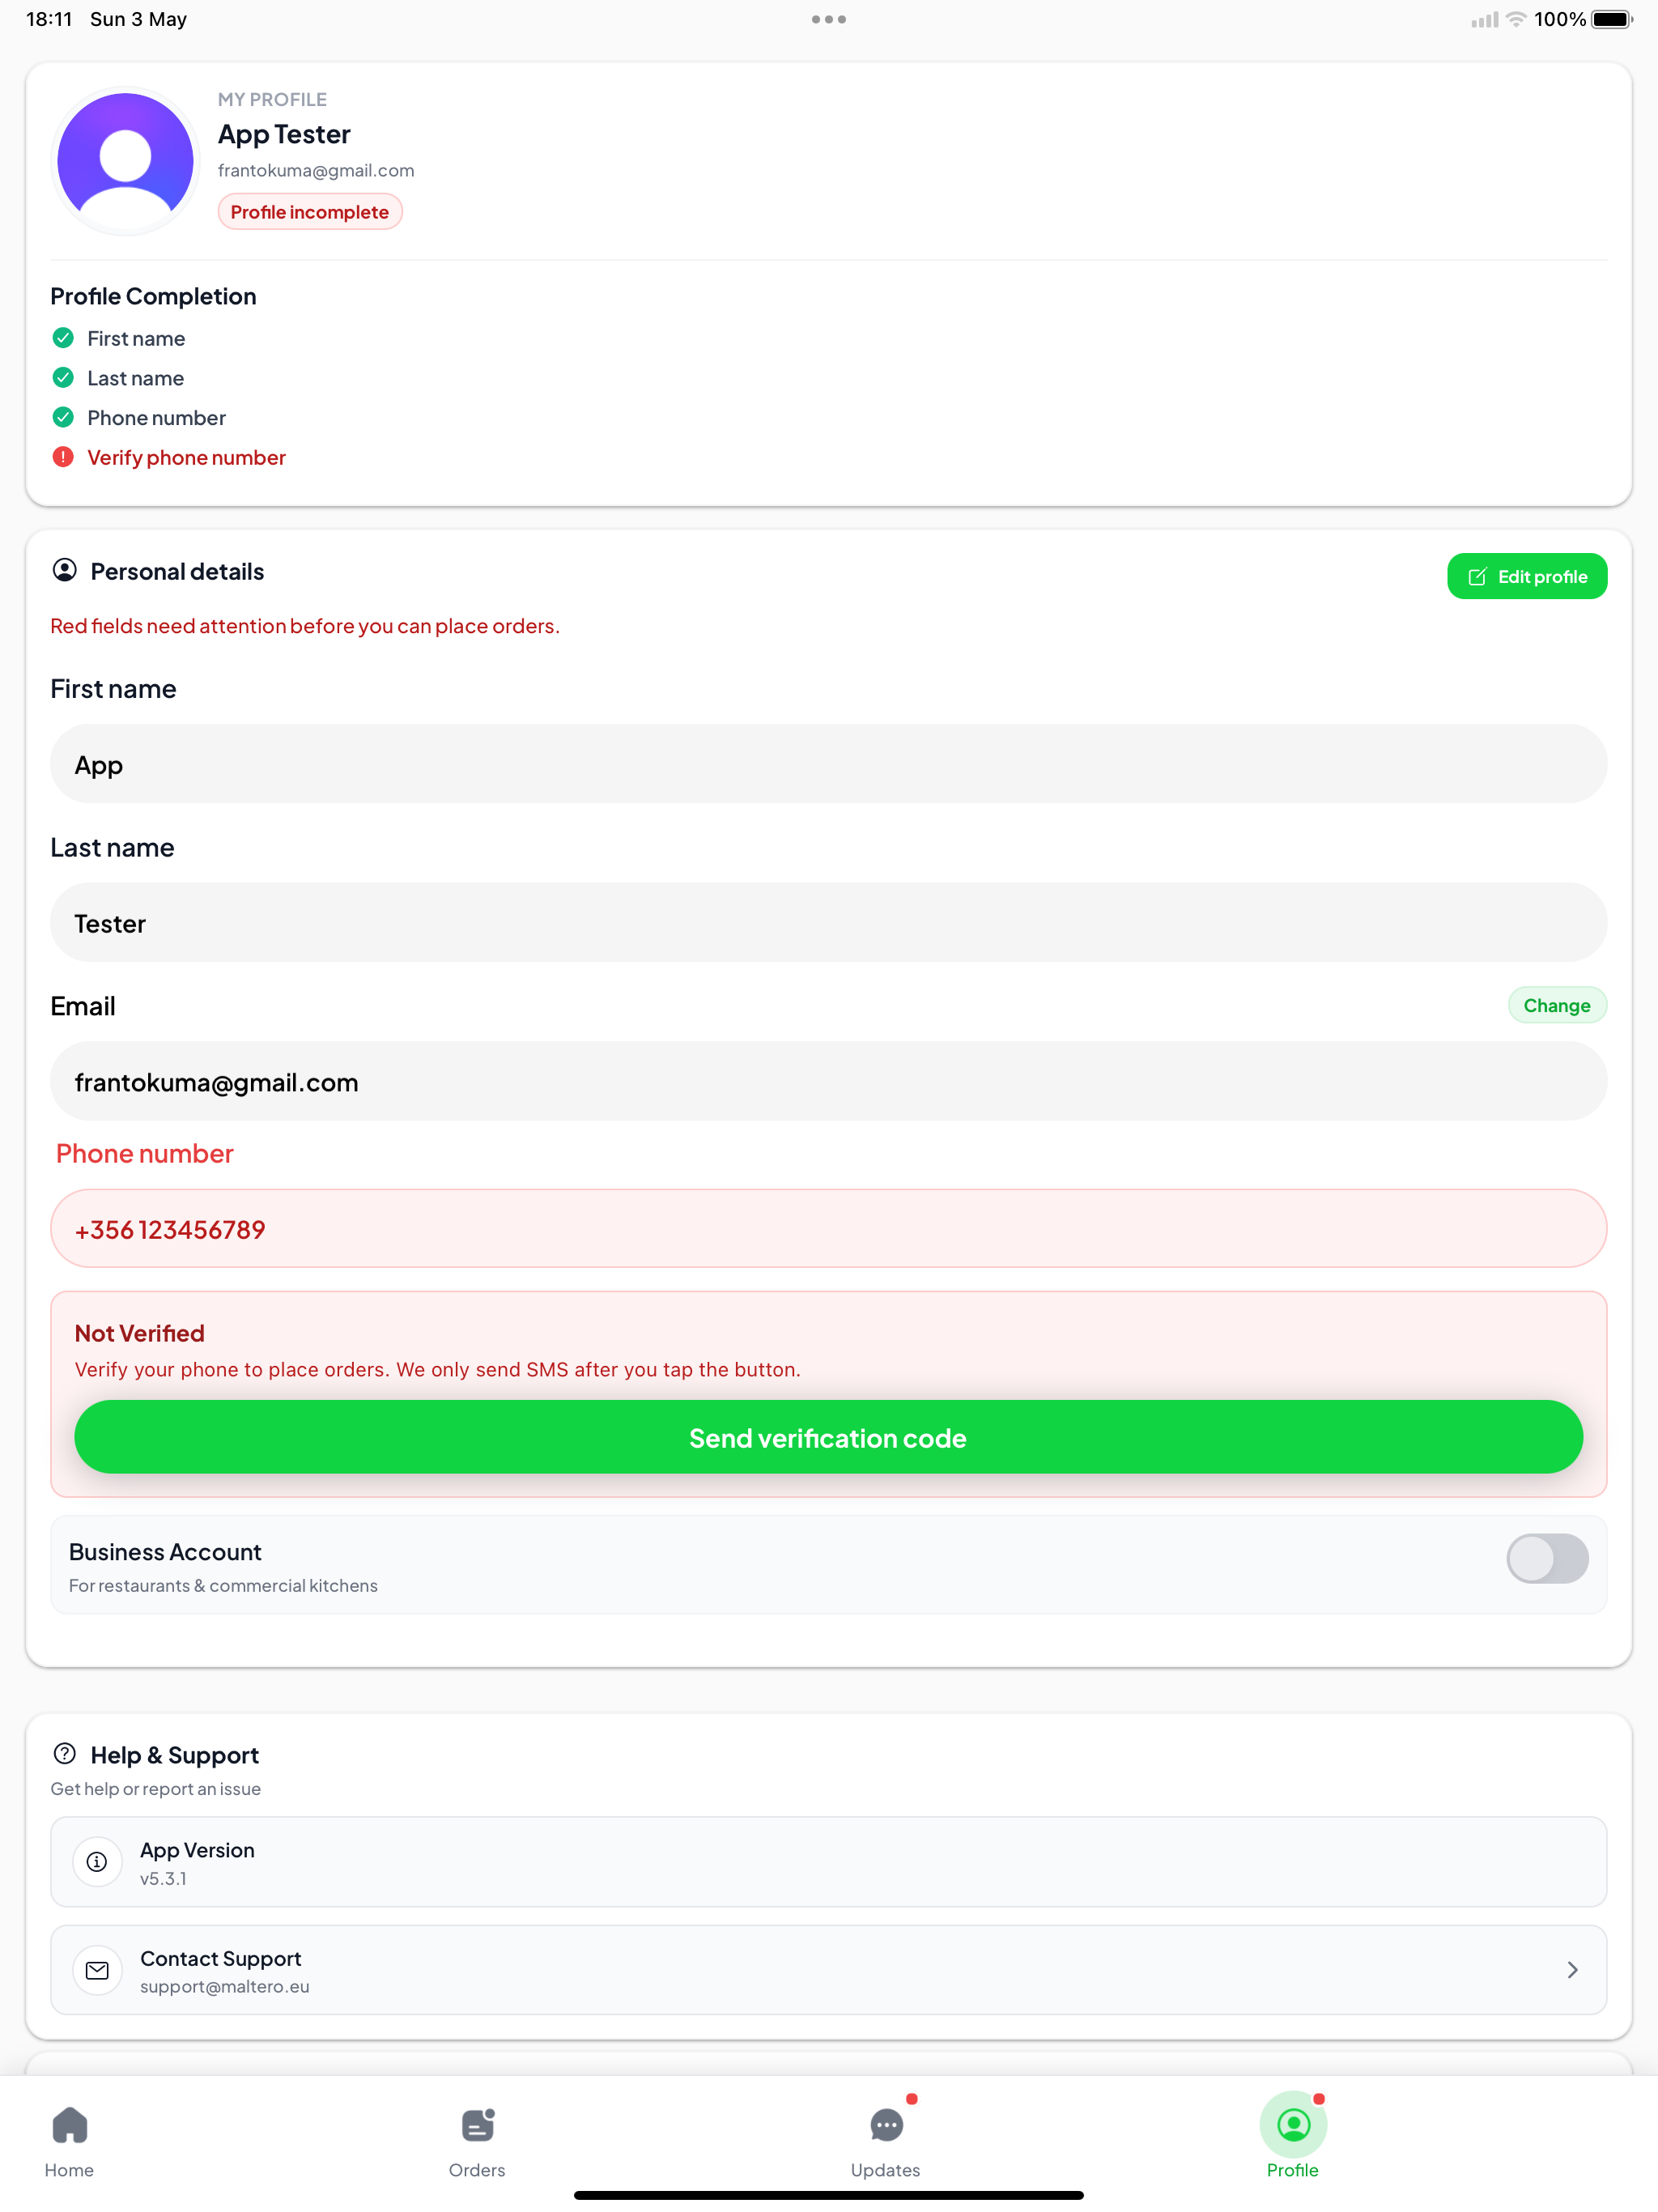This screenshot has width=1658, height=2212.
Task: Click the First name field containing App
Action: click(x=828, y=764)
